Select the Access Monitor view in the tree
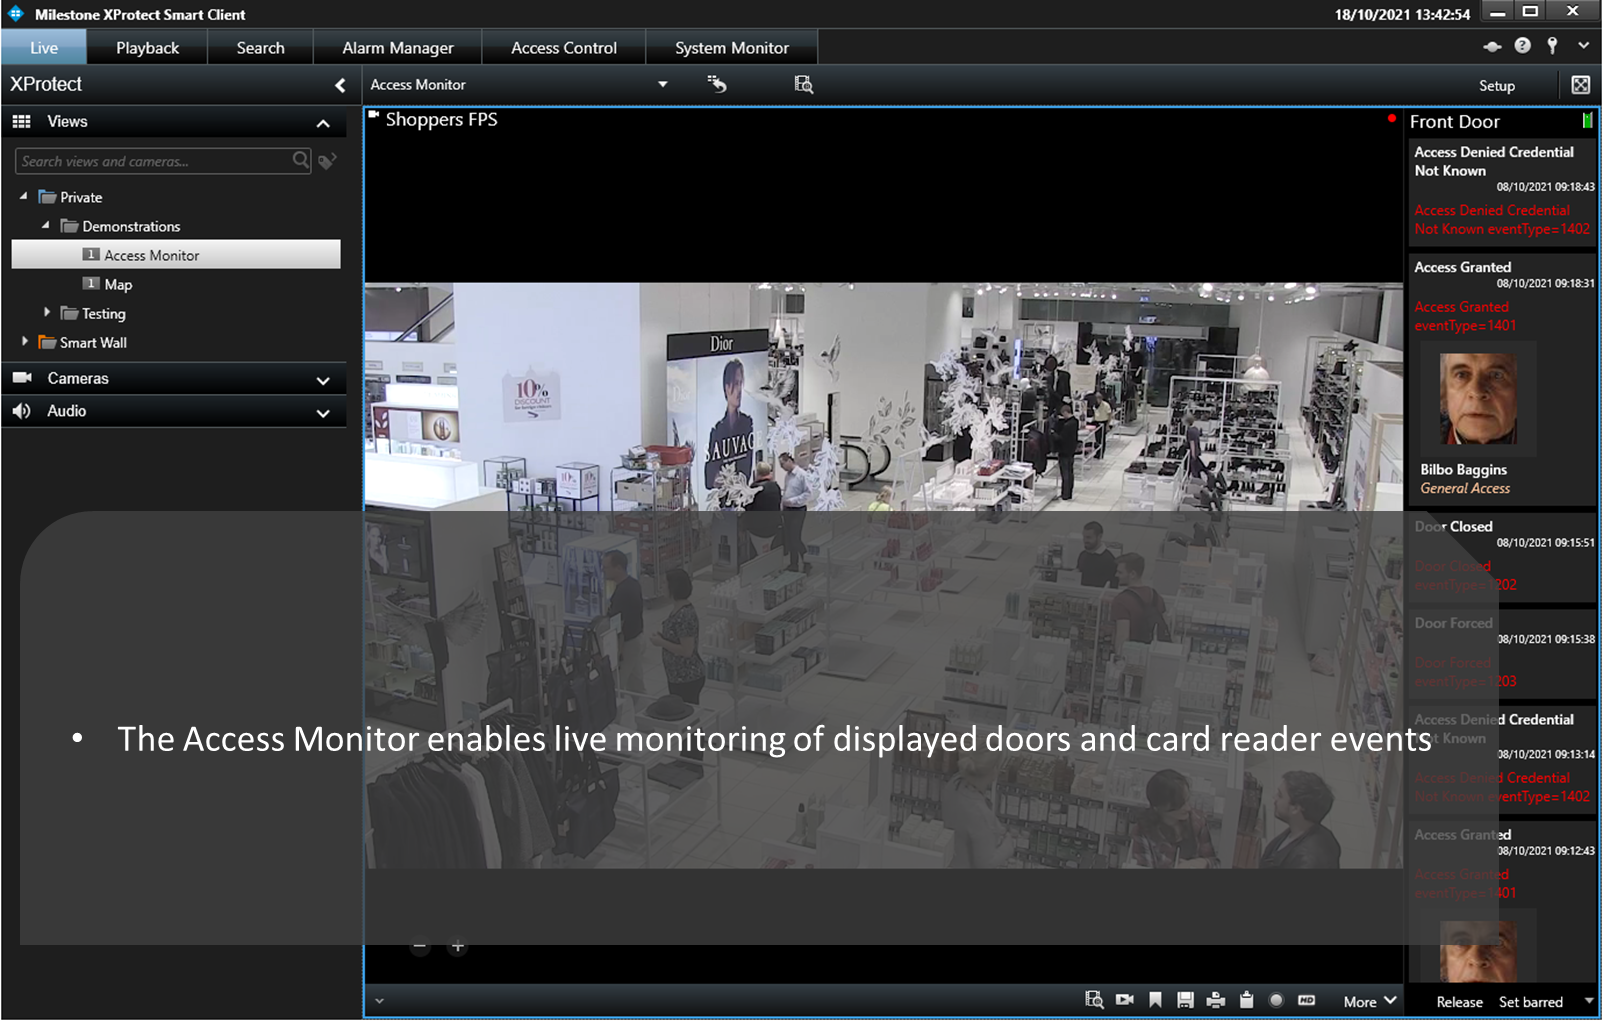 click(176, 255)
